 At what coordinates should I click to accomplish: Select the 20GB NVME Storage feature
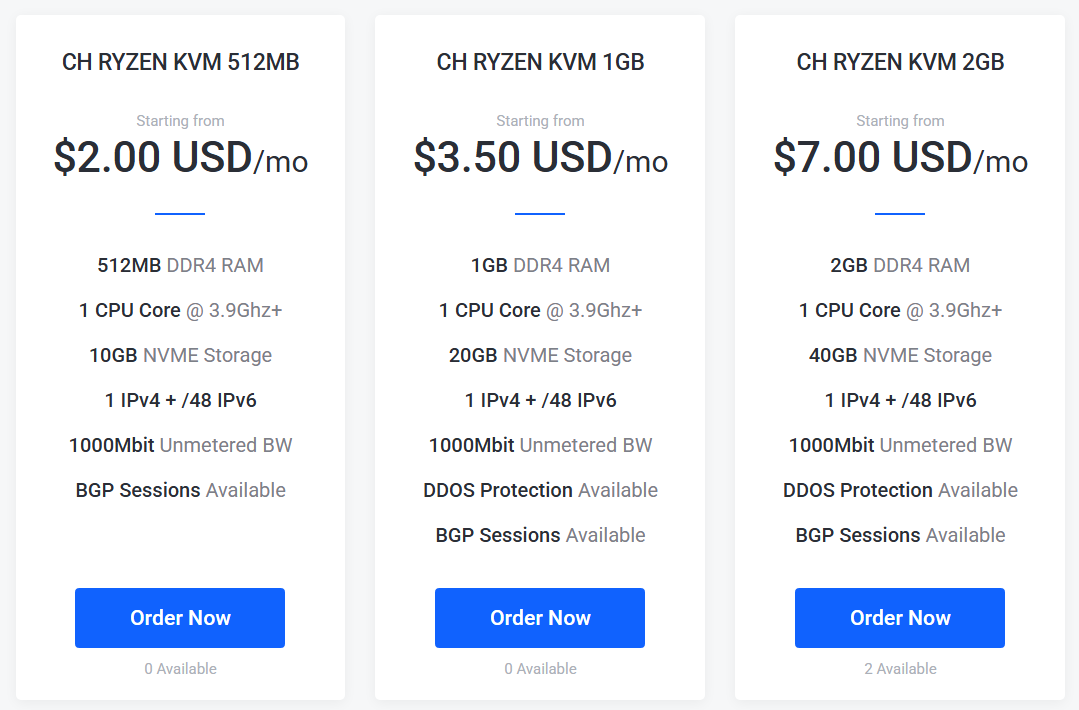(x=540, y=355)
